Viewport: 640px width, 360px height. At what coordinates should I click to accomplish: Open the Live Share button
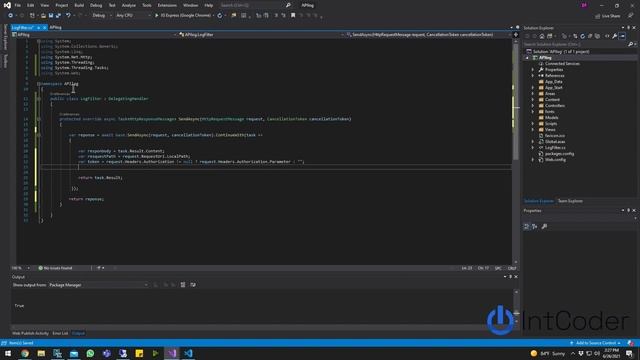coord(608,16)
